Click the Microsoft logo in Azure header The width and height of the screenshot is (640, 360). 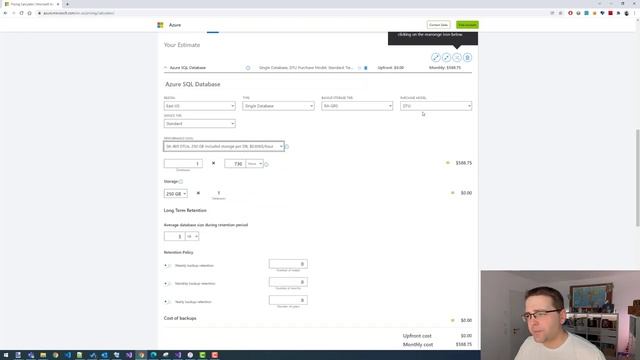160,25
